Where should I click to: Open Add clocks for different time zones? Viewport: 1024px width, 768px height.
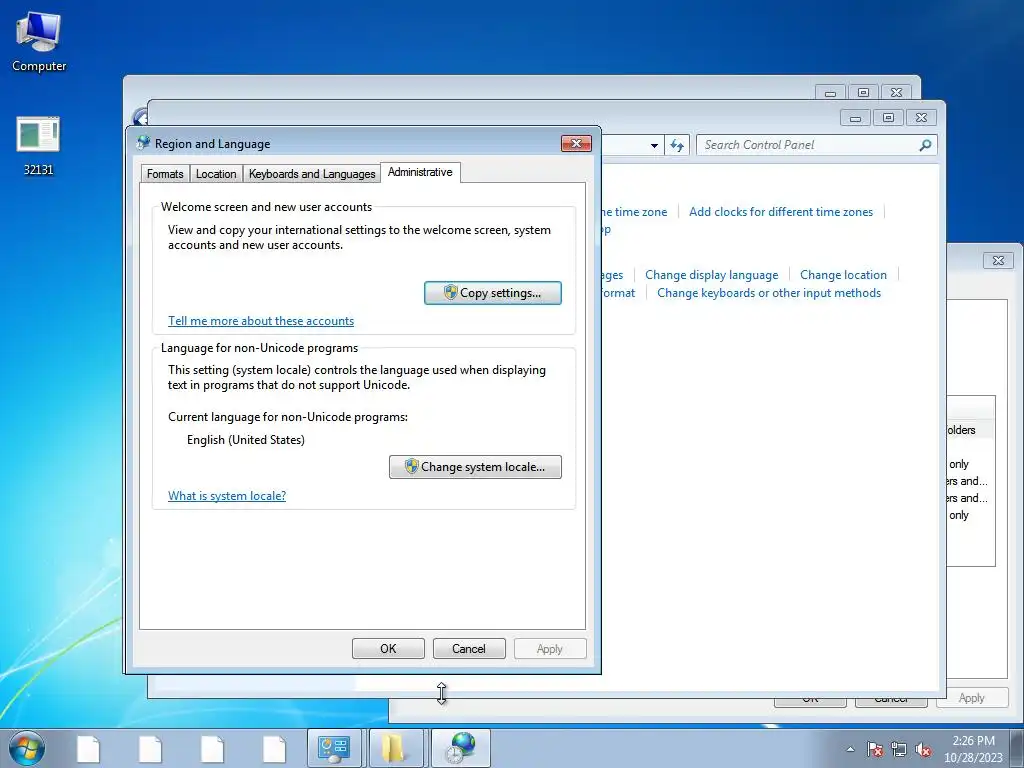coord(780,212)
